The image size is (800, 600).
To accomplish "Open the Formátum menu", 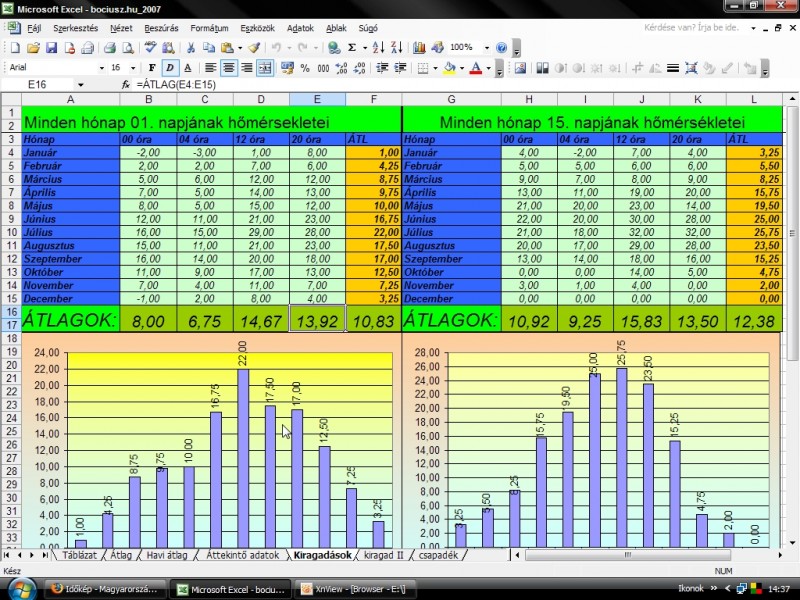I will point(209,28).
